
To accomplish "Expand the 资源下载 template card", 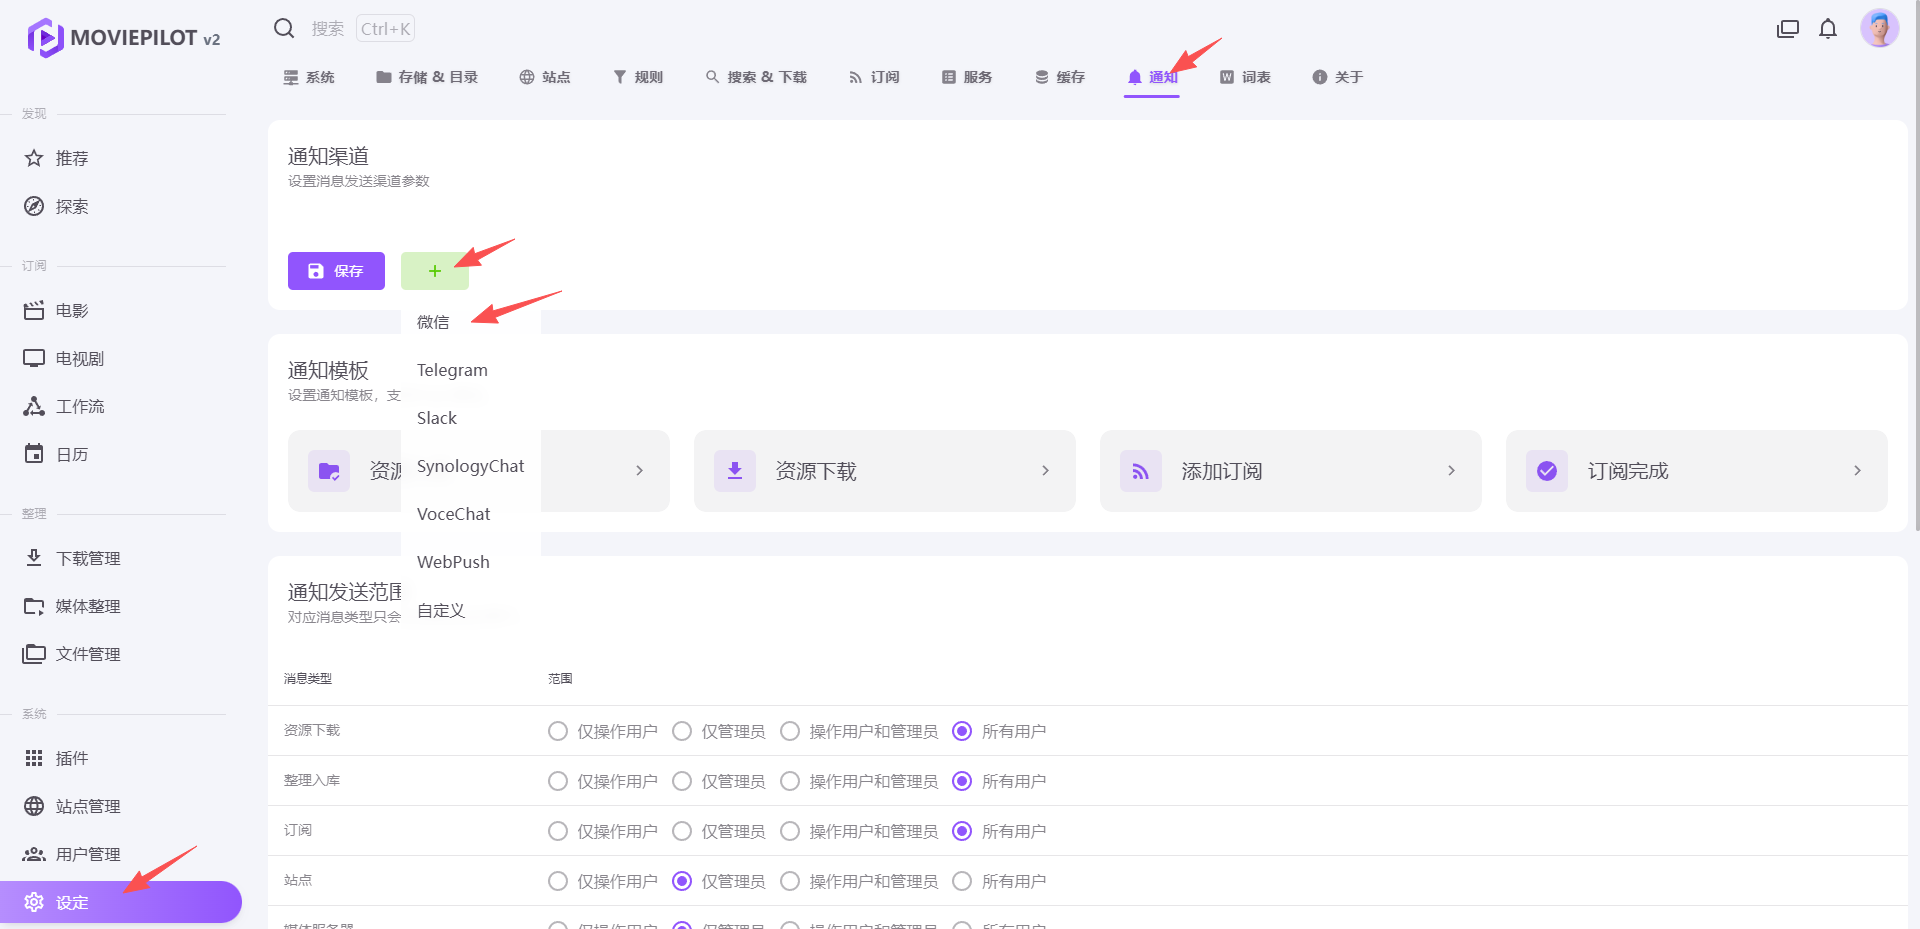I will click(x=884, y=471).
